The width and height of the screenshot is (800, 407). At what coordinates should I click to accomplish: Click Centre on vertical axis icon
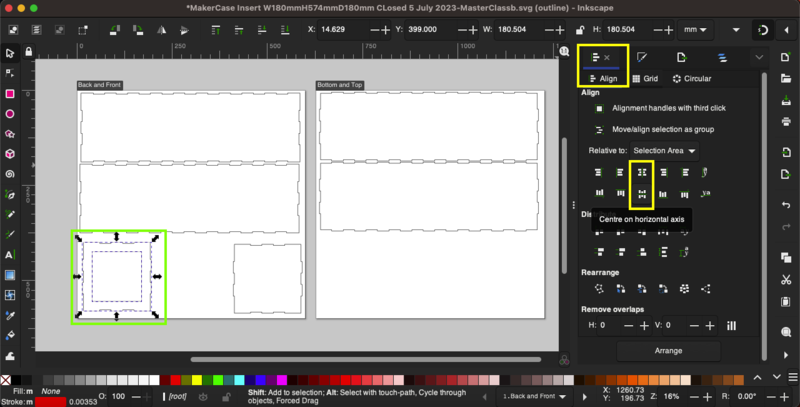click(642, 172)
